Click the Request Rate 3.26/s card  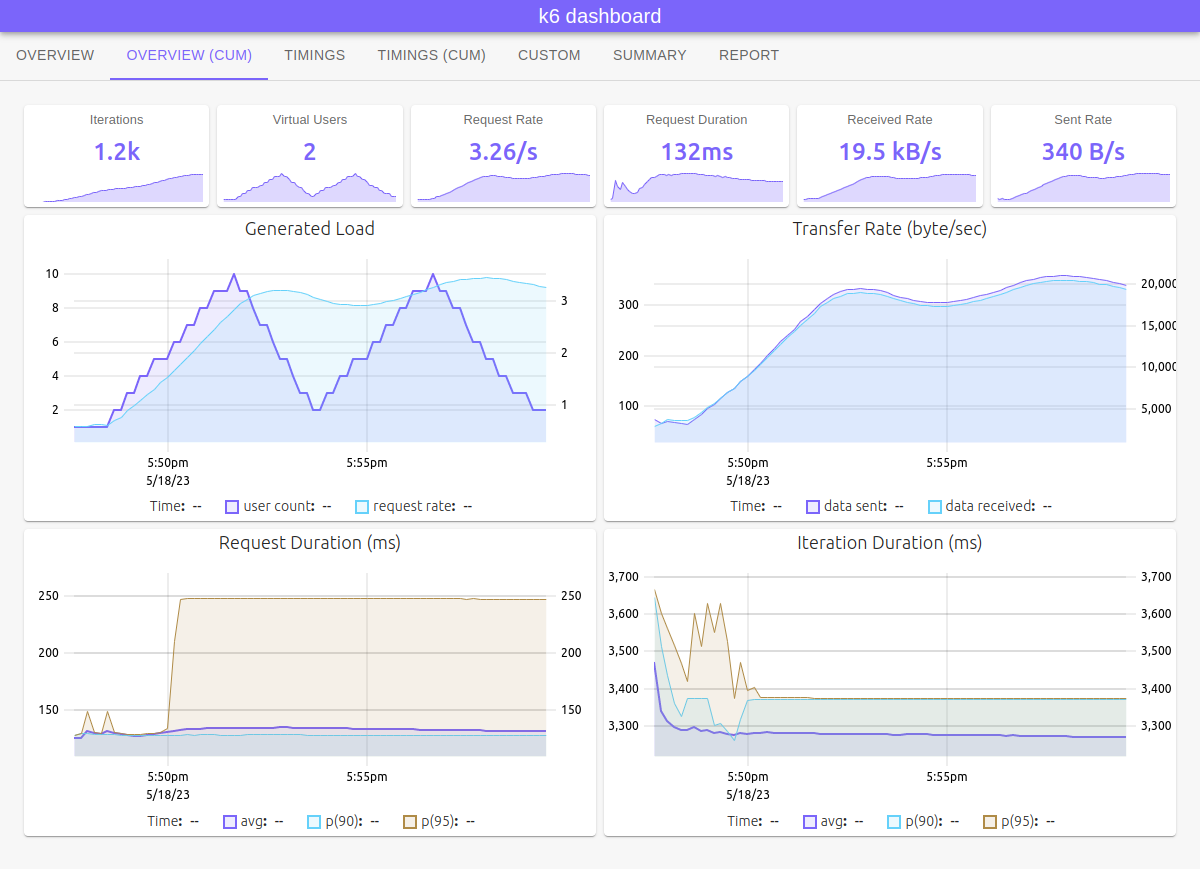click(503, 156)
